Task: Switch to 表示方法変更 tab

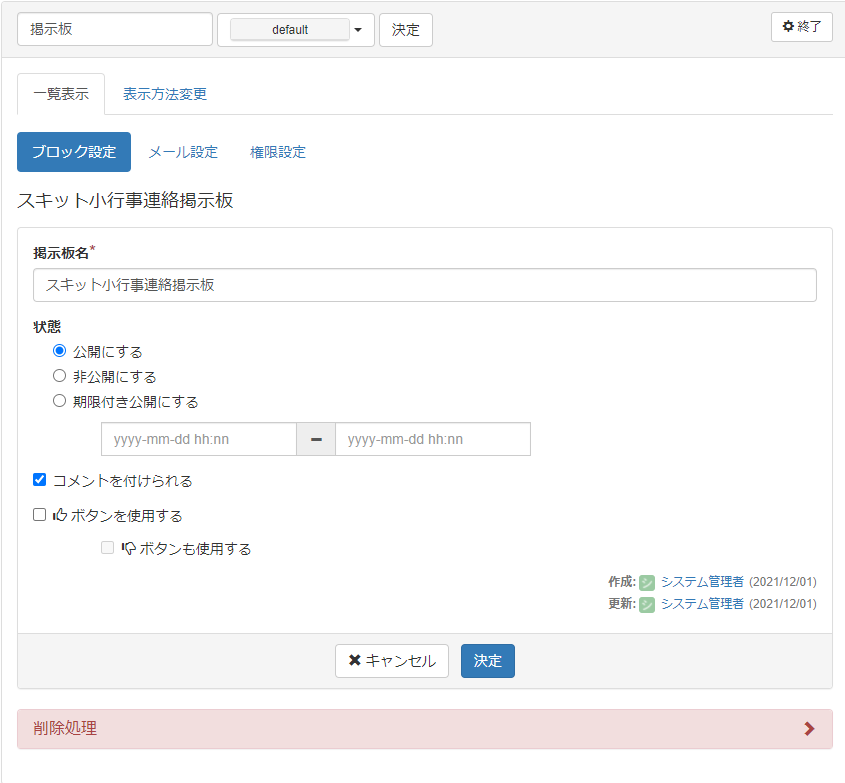Action: (165, 94)
